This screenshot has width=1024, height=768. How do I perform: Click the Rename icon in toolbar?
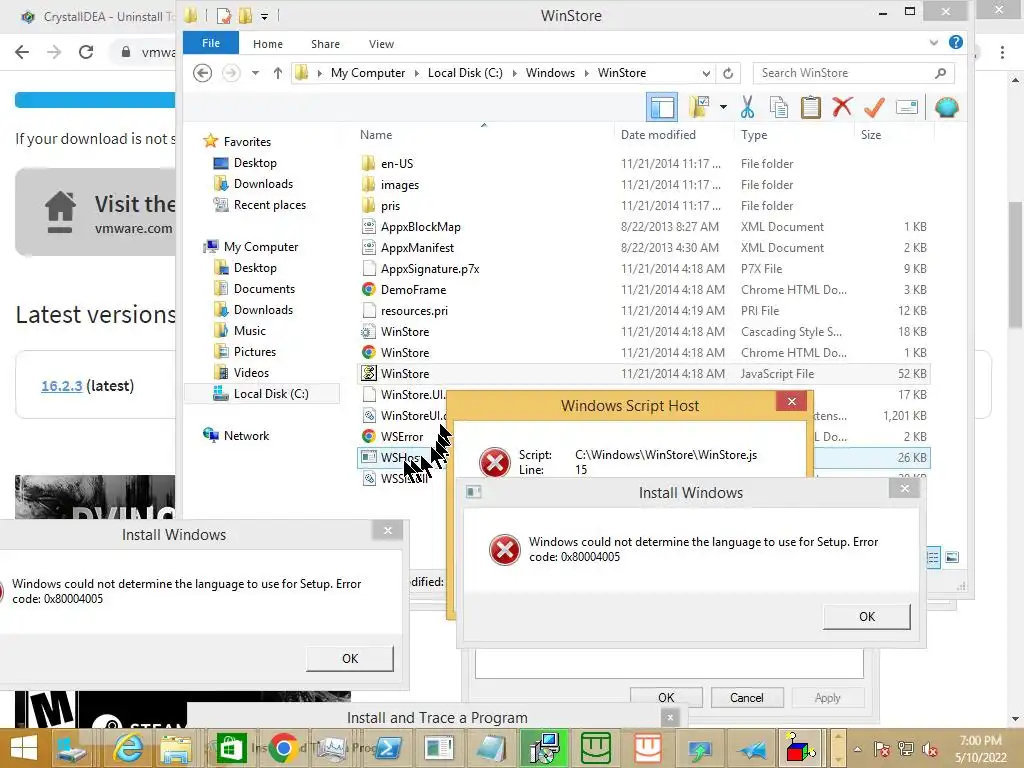point(906,107)
